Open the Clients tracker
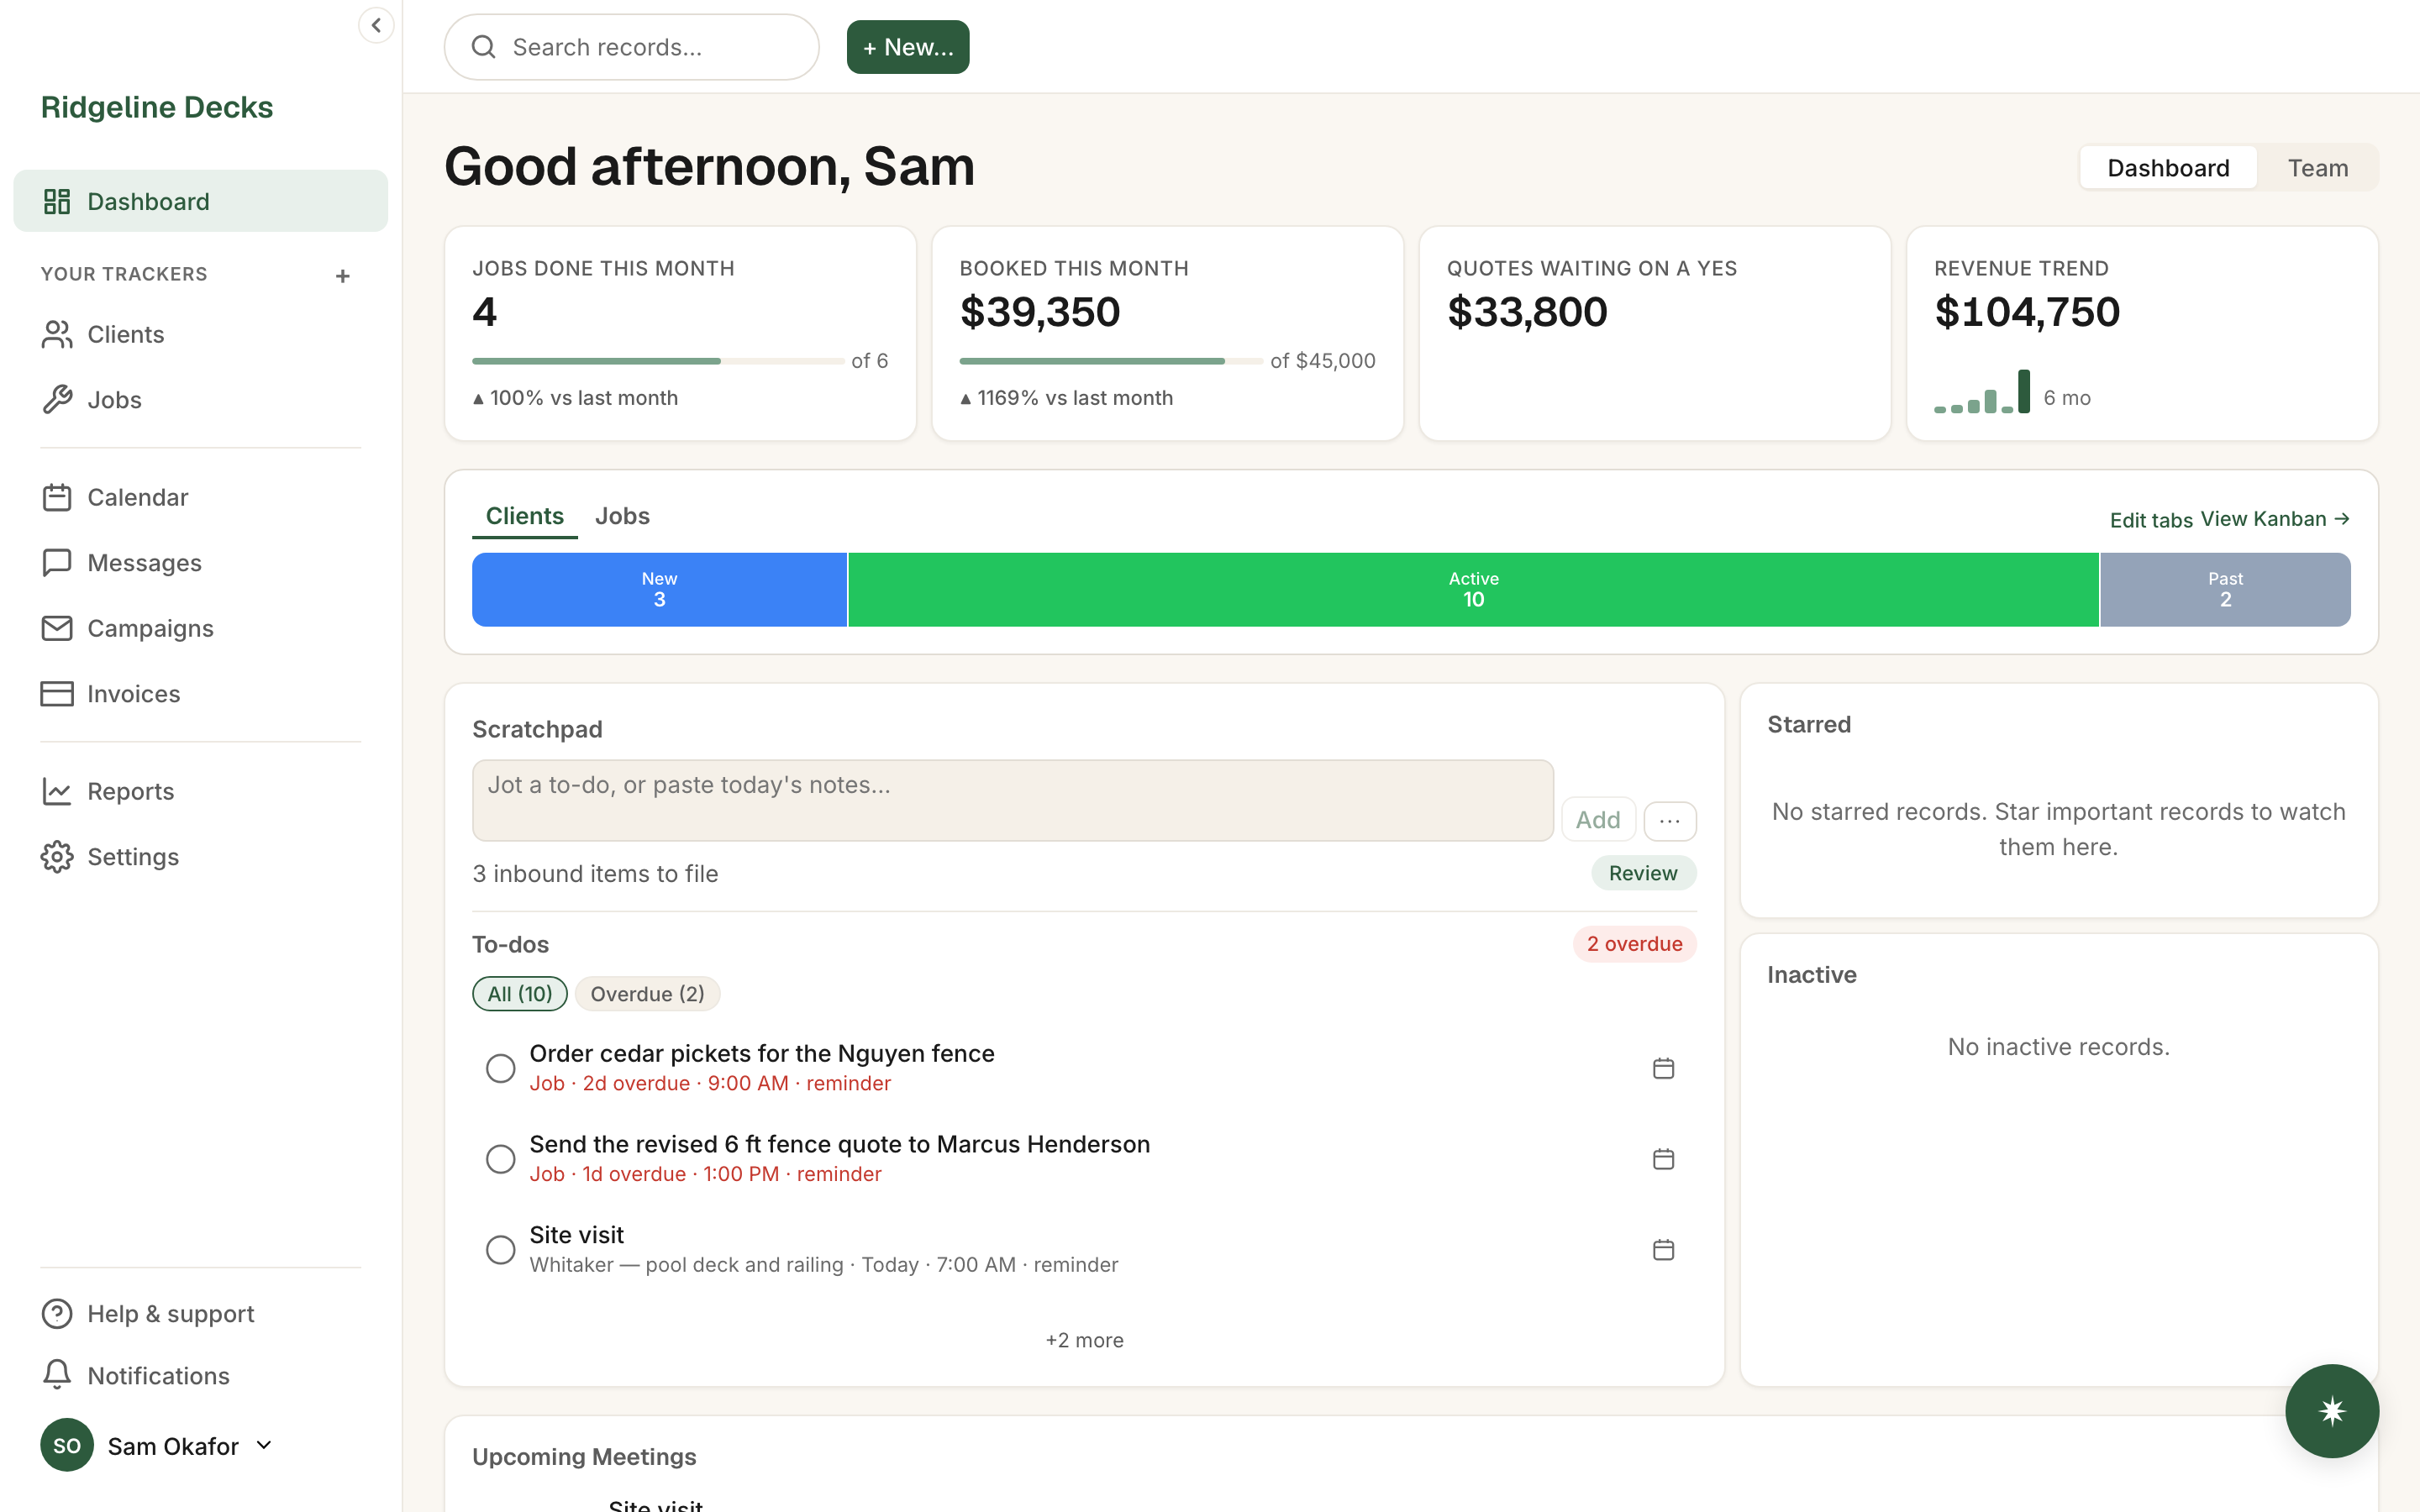Image resolution: width=2420 pixels, height=1512 pixels. point(200,334)
